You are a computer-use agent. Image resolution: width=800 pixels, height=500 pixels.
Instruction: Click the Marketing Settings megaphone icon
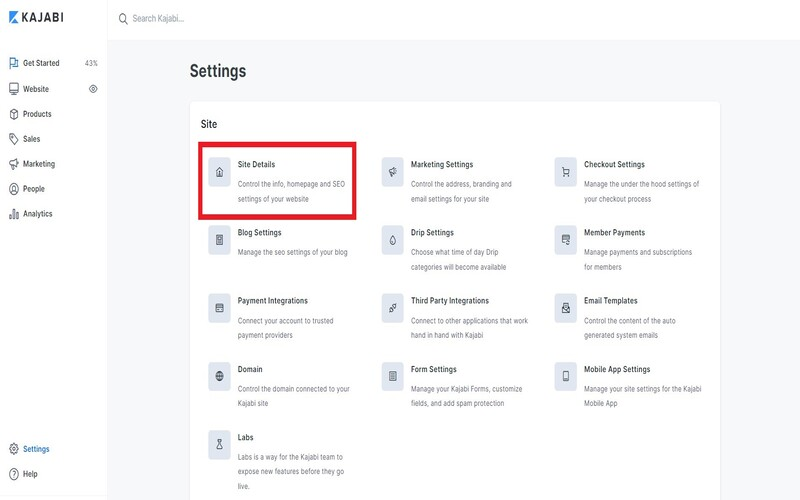pos(392,172)
